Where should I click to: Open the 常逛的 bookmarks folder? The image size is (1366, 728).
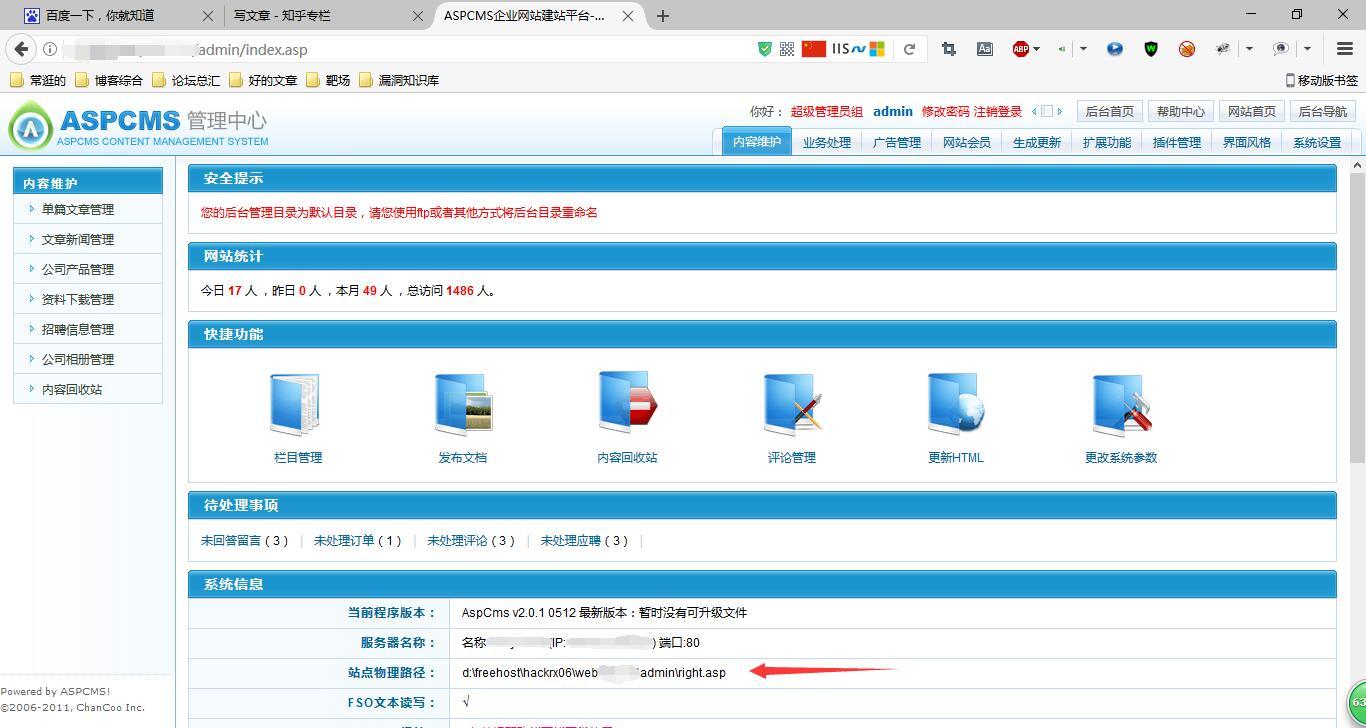tap(38, 80)
